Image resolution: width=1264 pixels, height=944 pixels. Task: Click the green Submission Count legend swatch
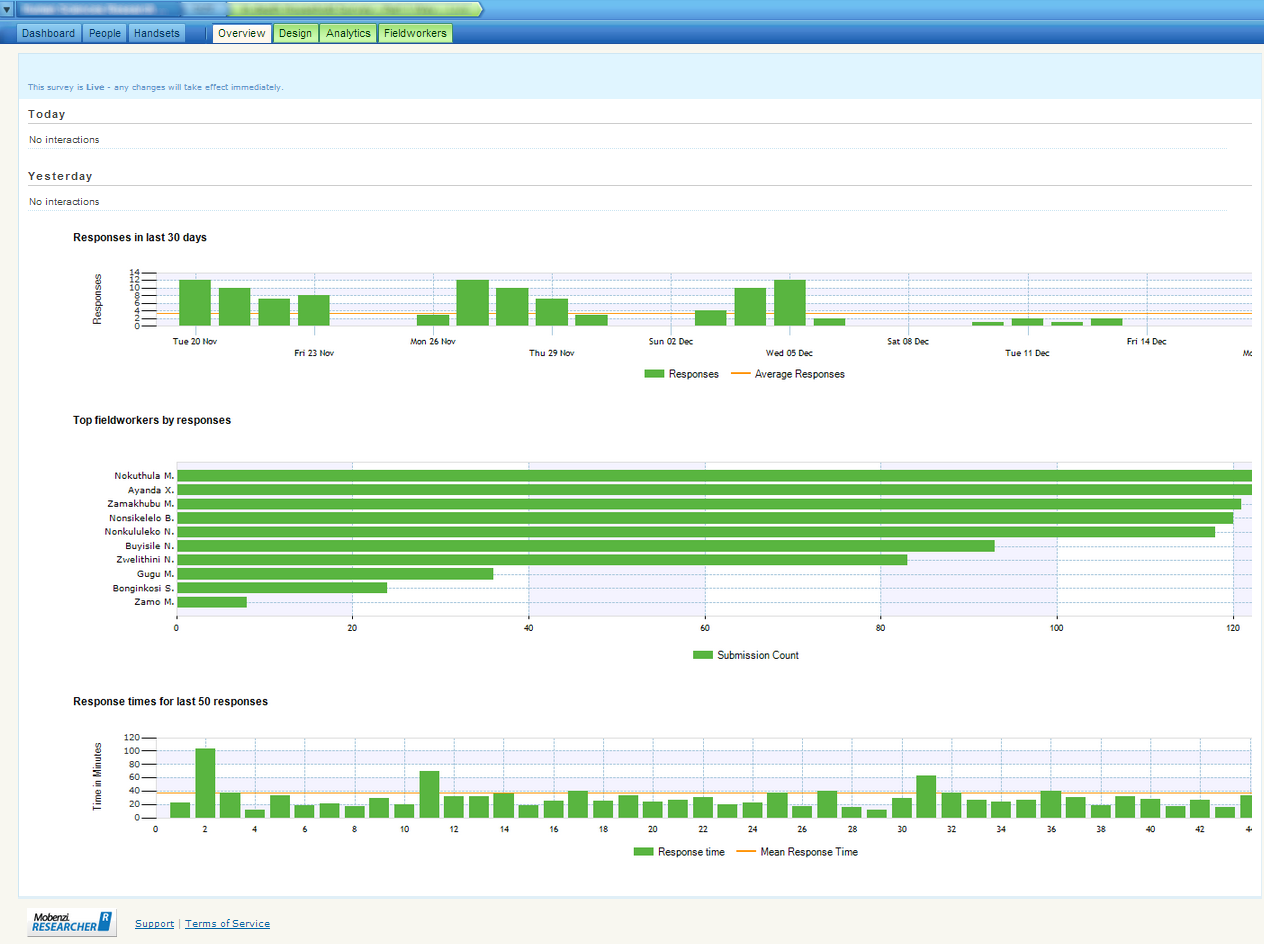tap(703, 655)
